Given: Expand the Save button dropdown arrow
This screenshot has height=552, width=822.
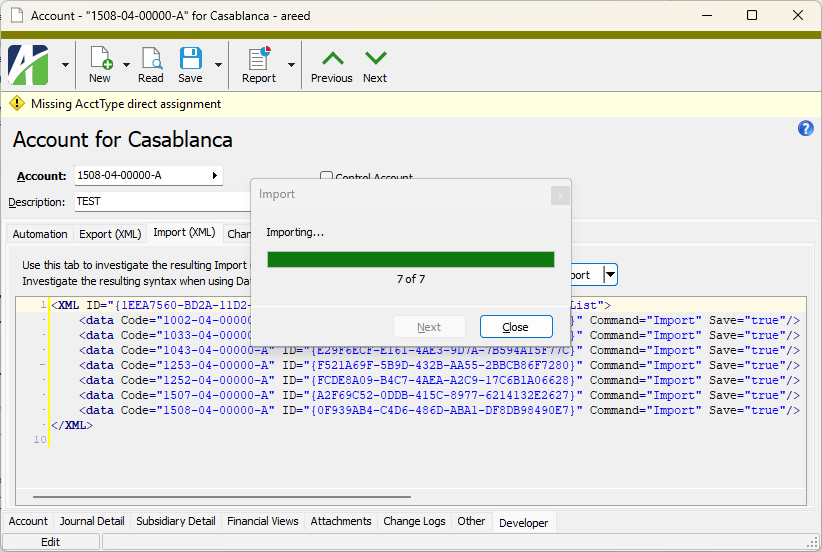Looking at the screenshot, I should click(219, 65).
